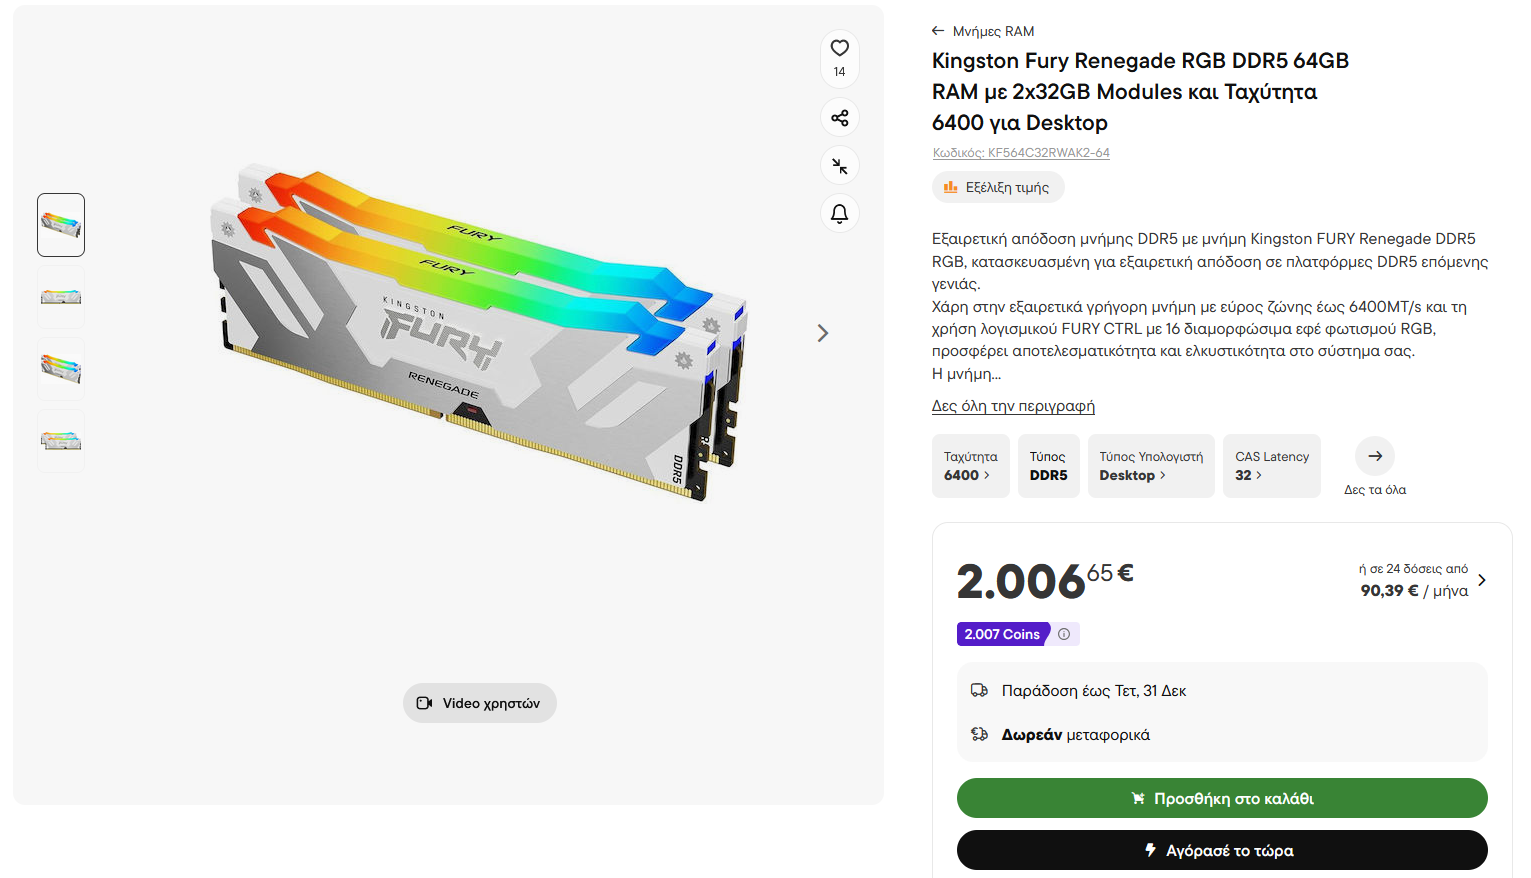Click the Coins info icon
The height and width of the screenshot is (878, 1531).
[1064, 634]
